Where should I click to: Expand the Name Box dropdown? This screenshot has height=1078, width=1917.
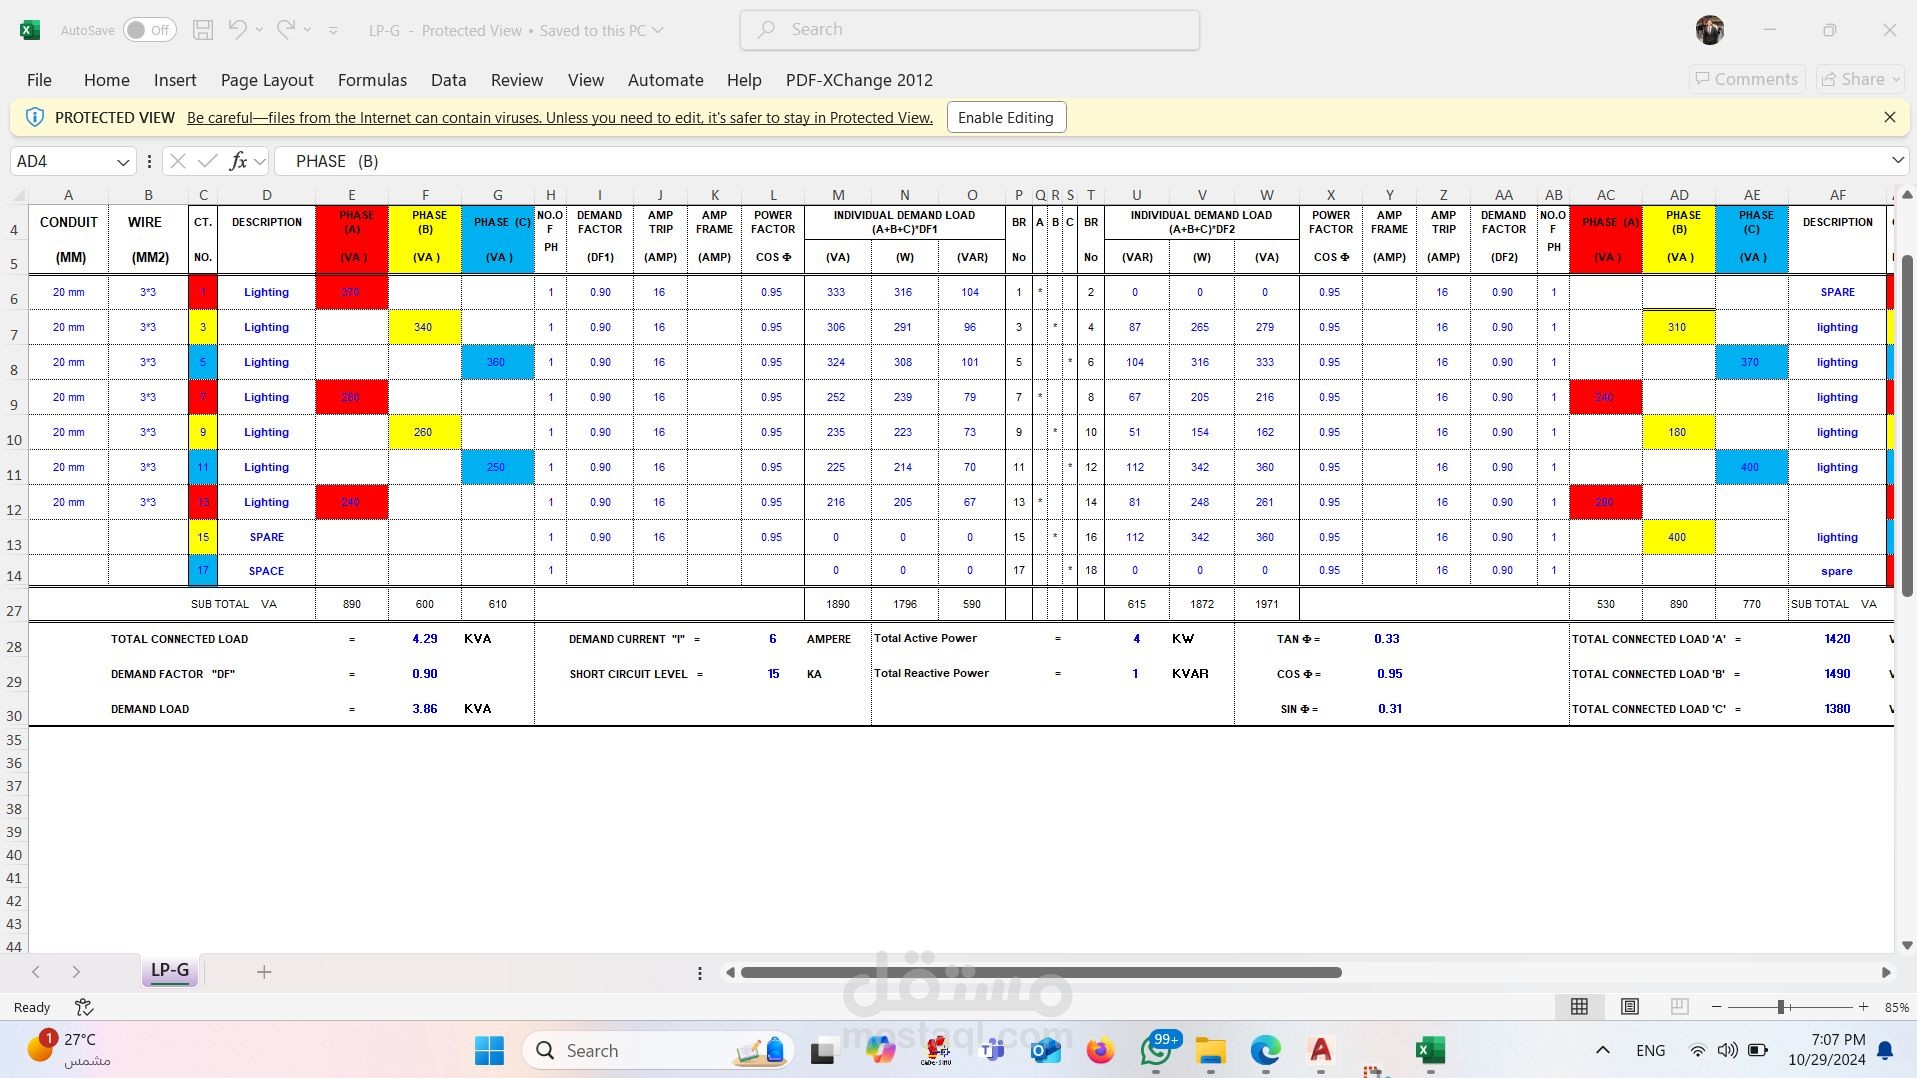point(123,161)
